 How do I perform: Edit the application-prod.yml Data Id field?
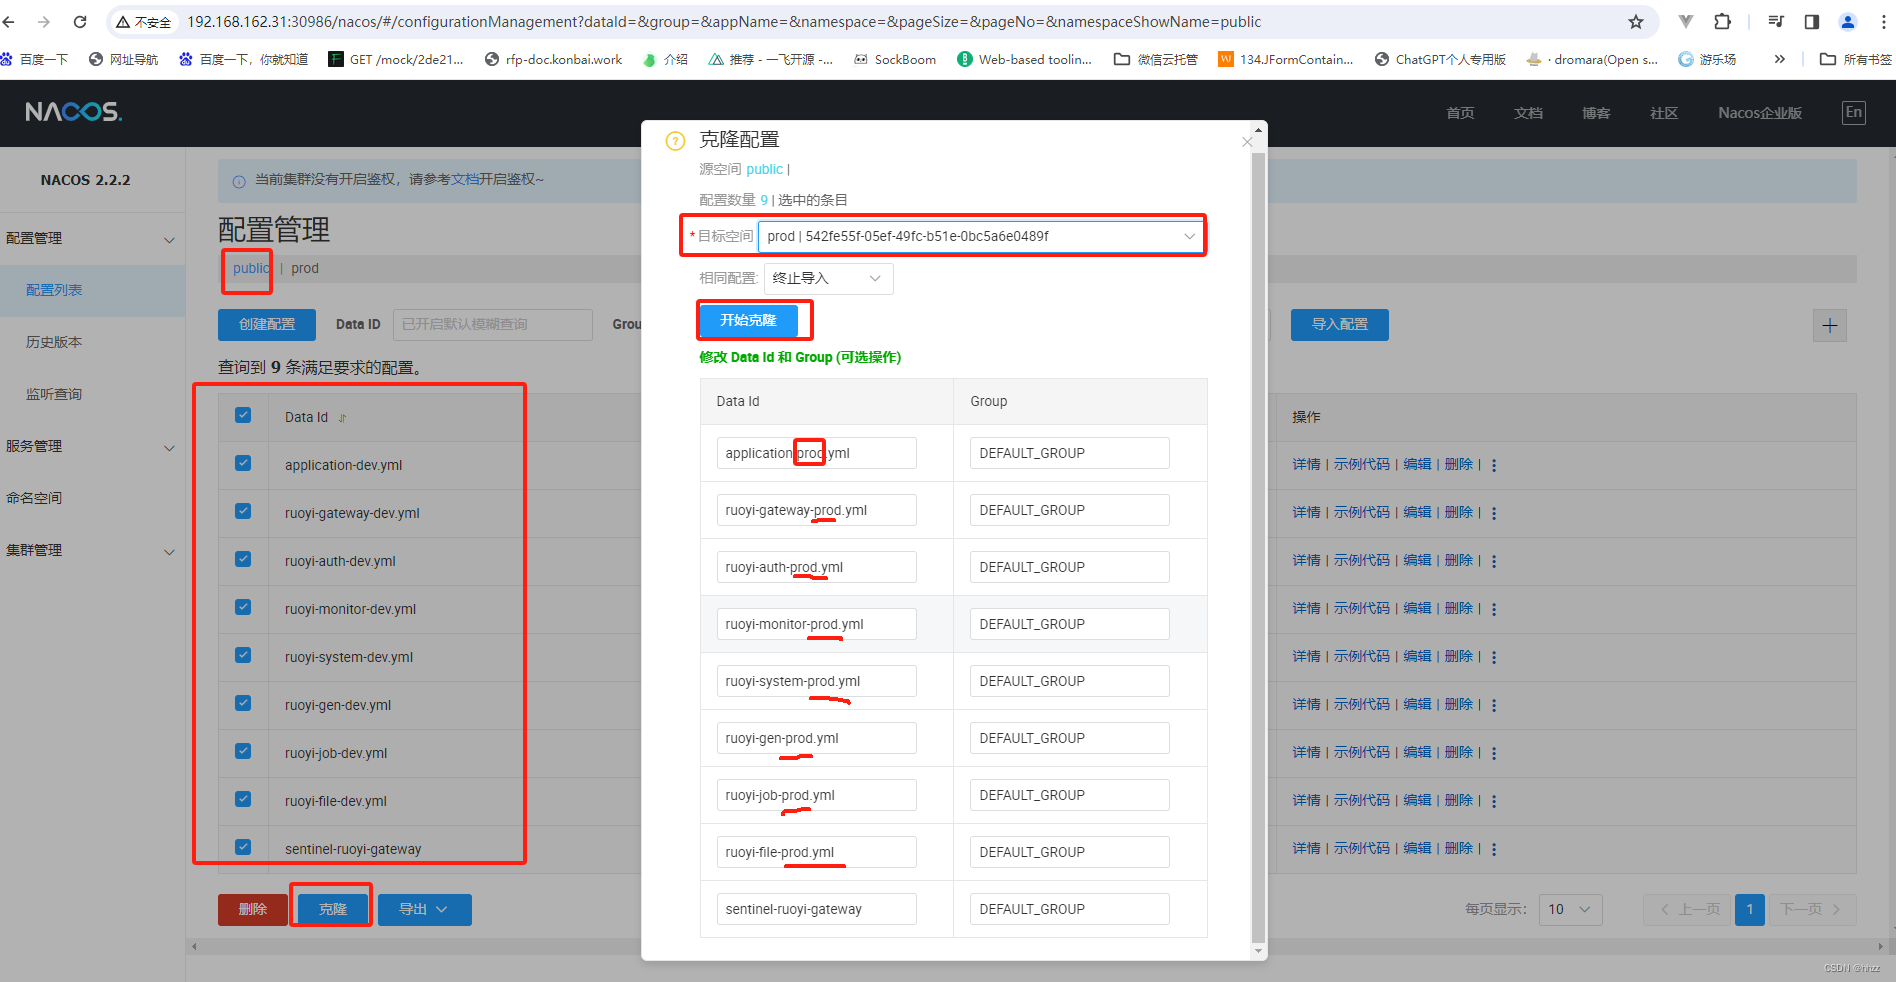pos(816,453)
